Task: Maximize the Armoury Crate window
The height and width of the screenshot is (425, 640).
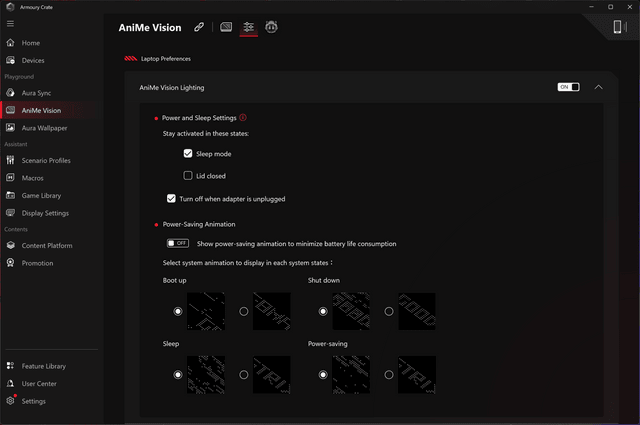Action: click(611, 7)
